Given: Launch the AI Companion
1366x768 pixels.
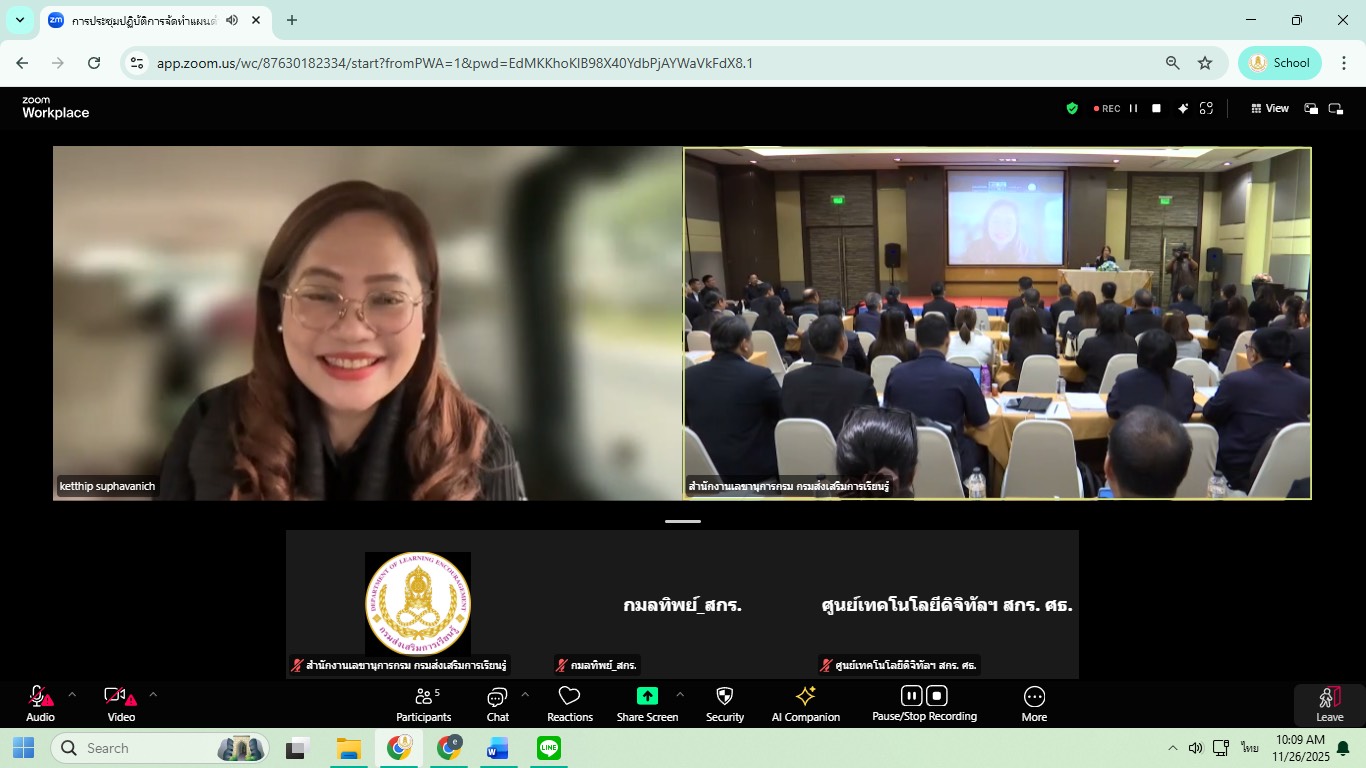Looking at the screenshot, I should pyautogui.click(x=805, y=703).
